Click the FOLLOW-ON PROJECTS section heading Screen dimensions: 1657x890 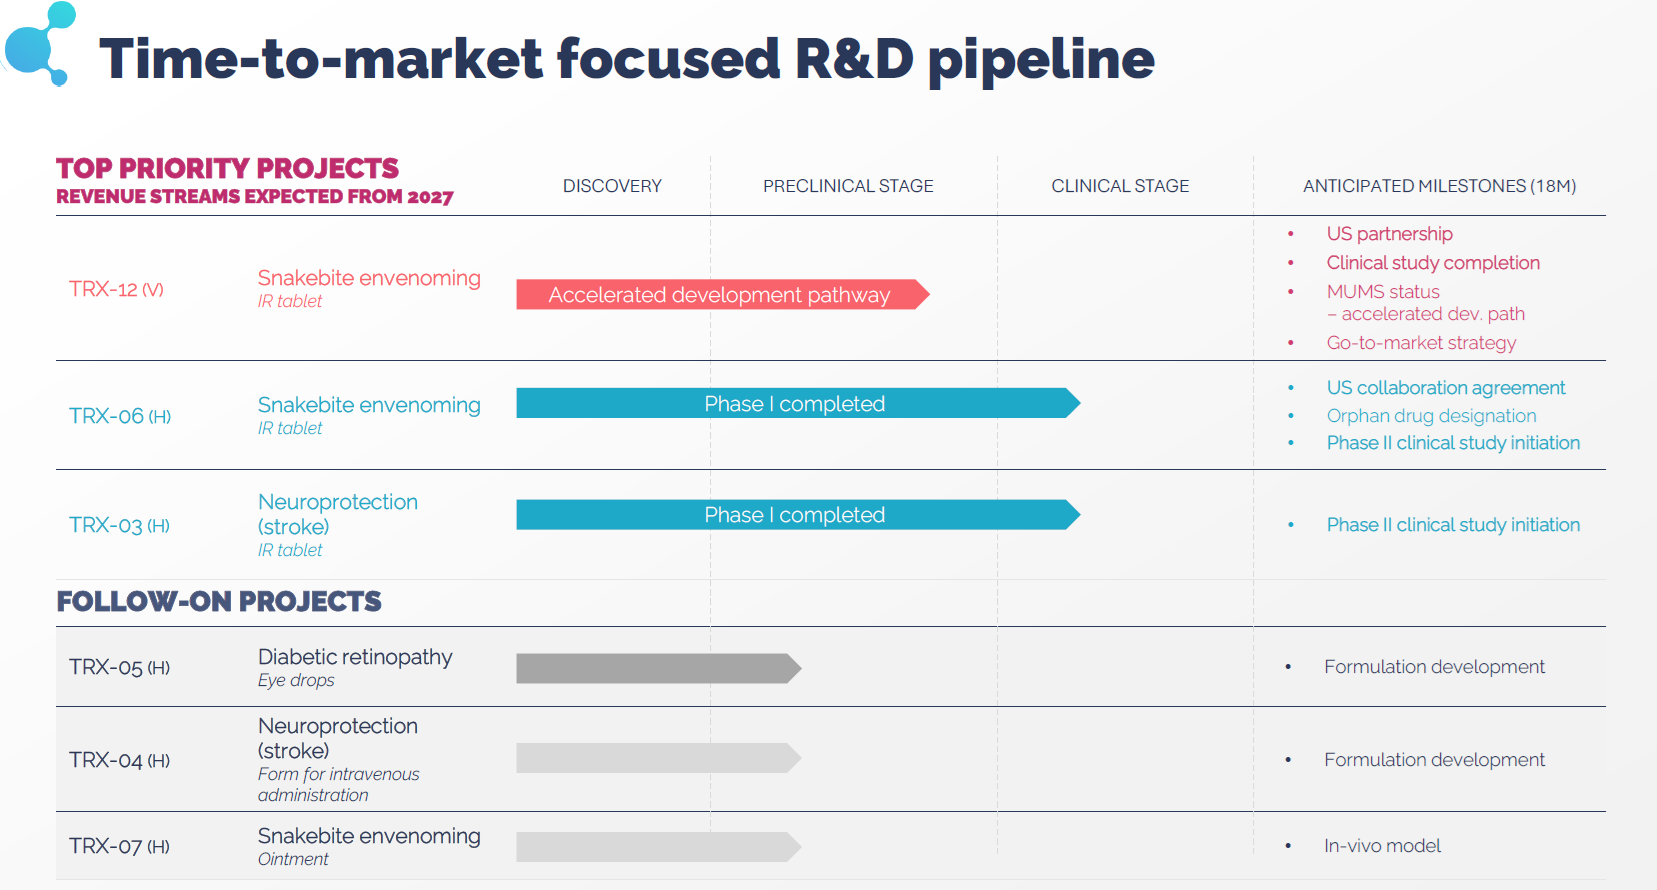point(219,602)
